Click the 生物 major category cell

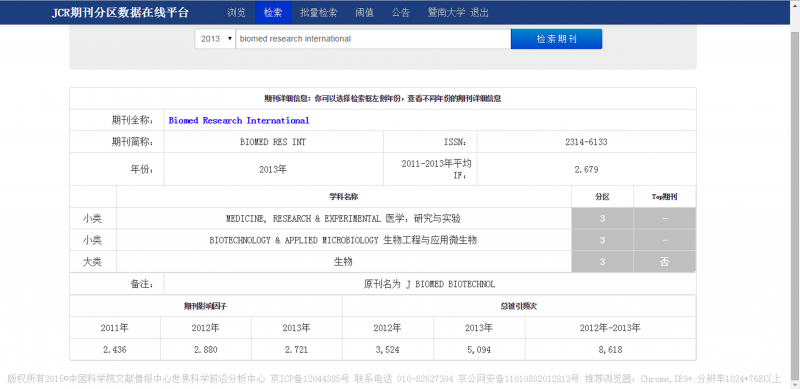point(343,262)
